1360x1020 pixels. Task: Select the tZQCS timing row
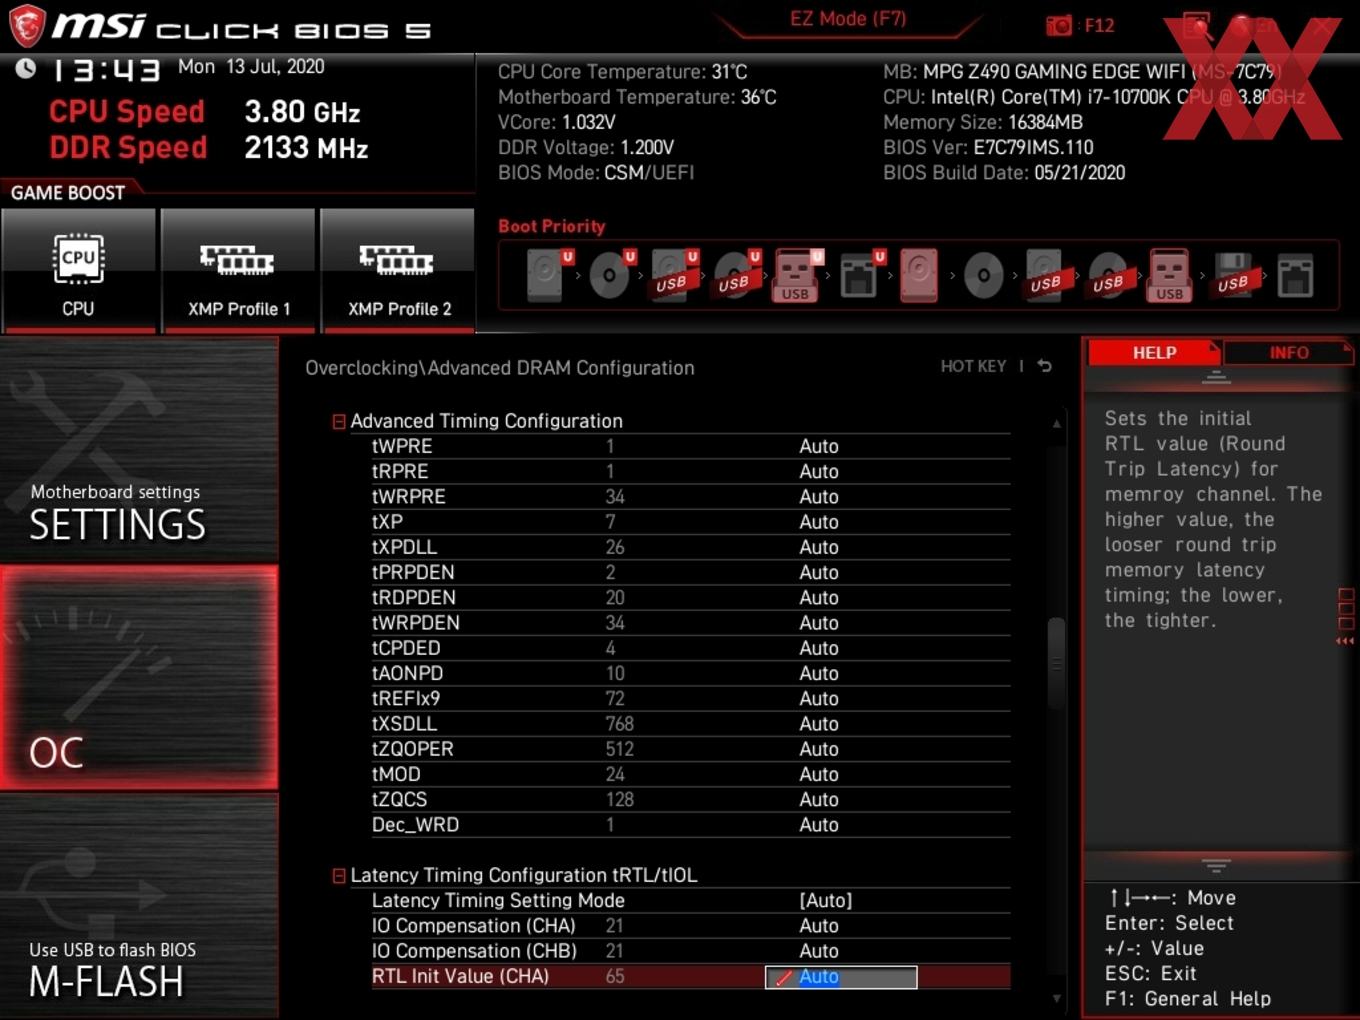tap(690, 799)
